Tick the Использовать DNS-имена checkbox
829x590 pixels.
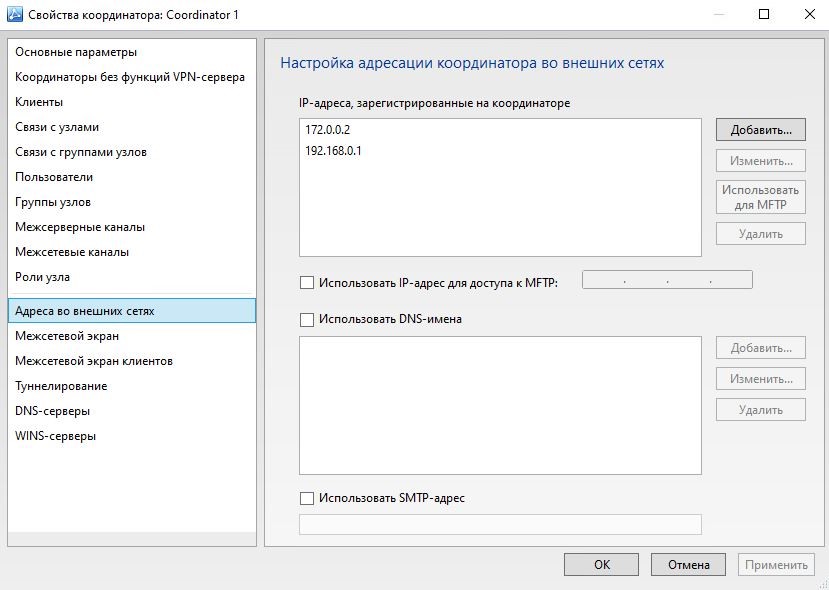[307, 319]
